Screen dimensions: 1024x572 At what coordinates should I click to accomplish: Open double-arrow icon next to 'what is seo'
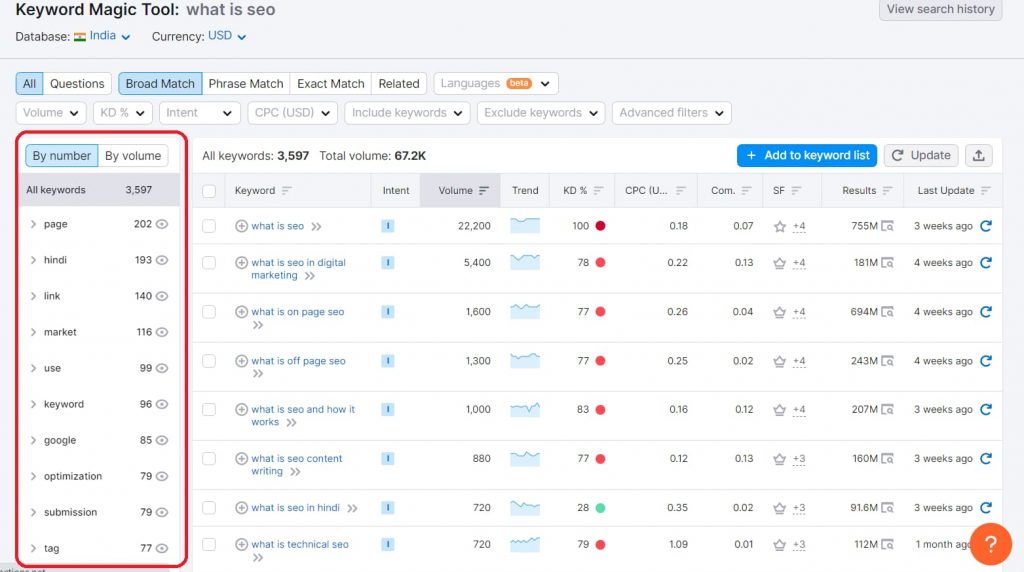[316, 227]
